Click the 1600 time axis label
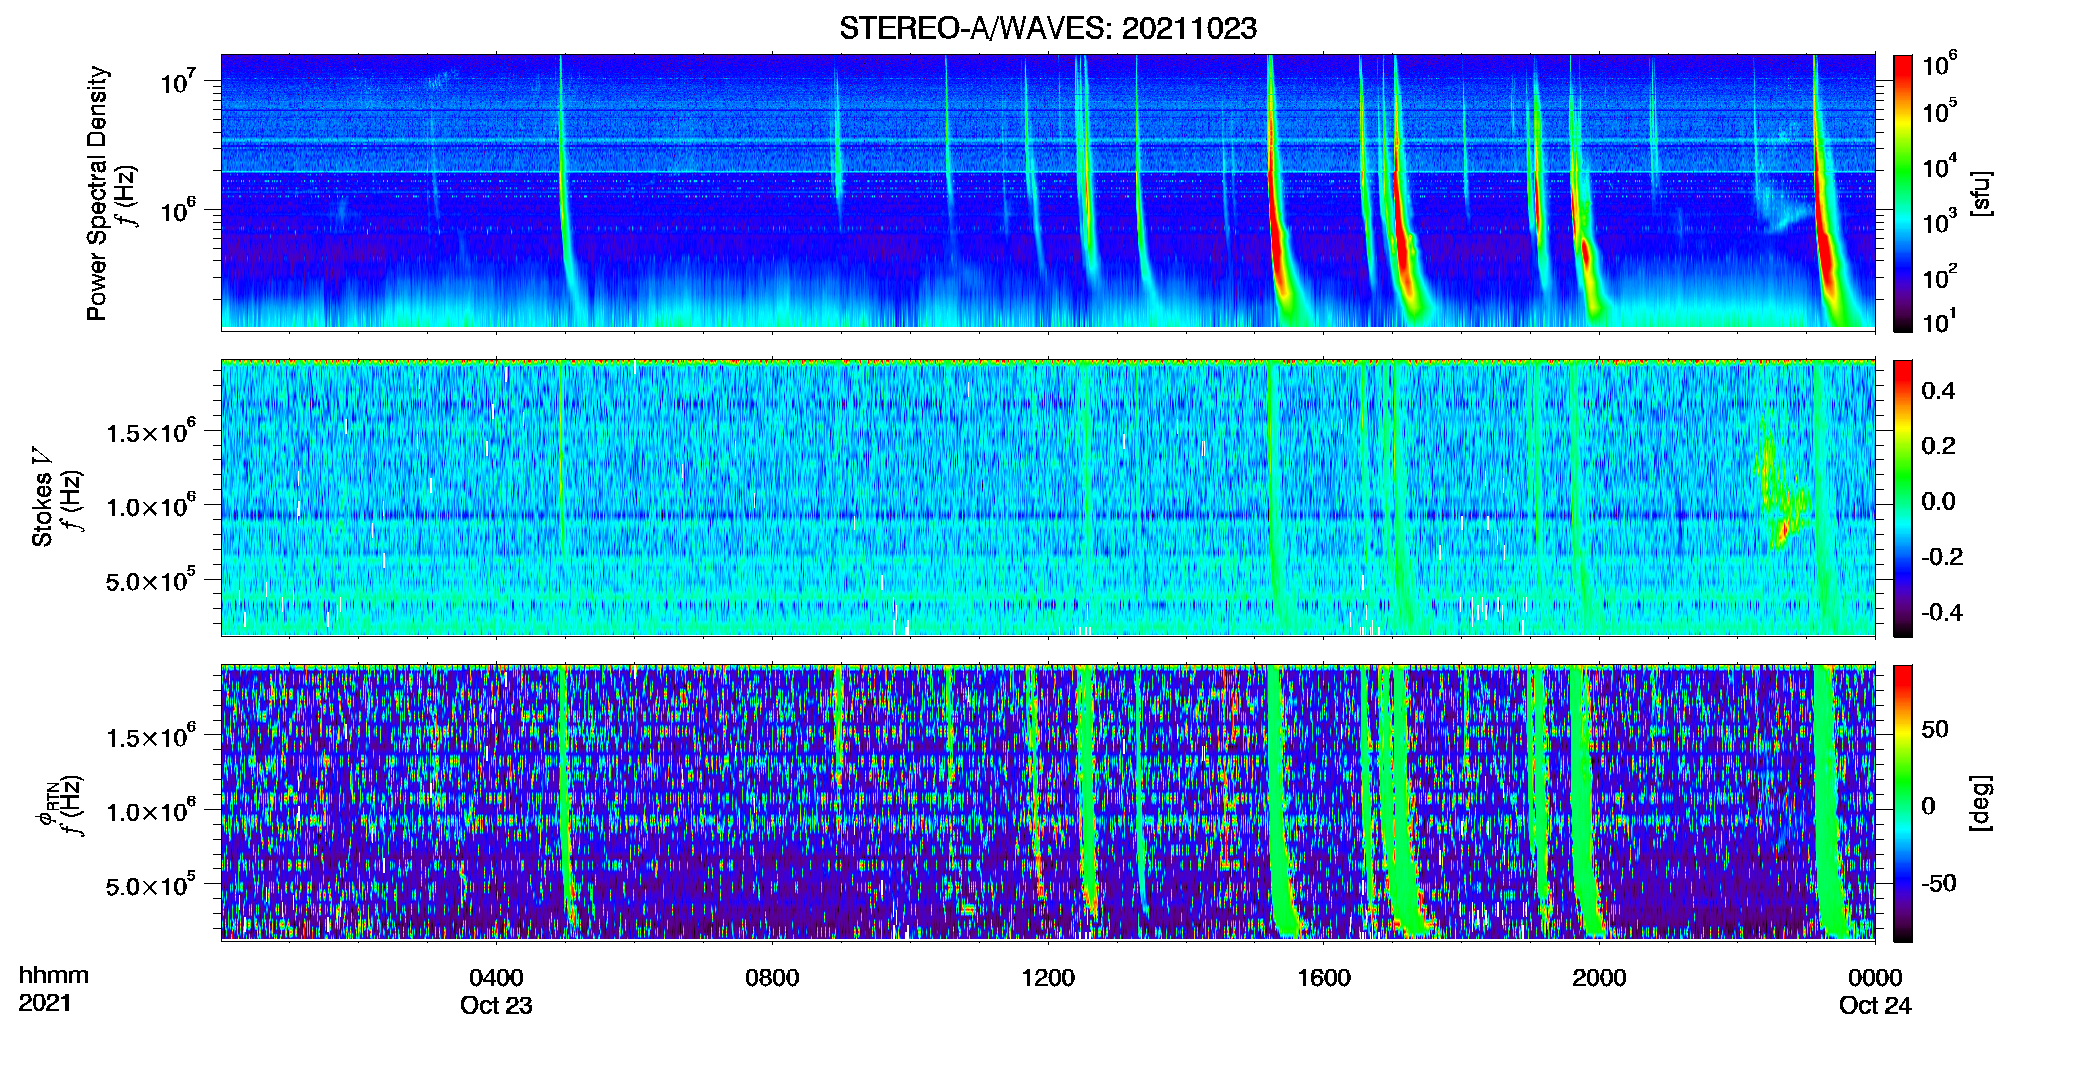 click(x=1324, y=978)
